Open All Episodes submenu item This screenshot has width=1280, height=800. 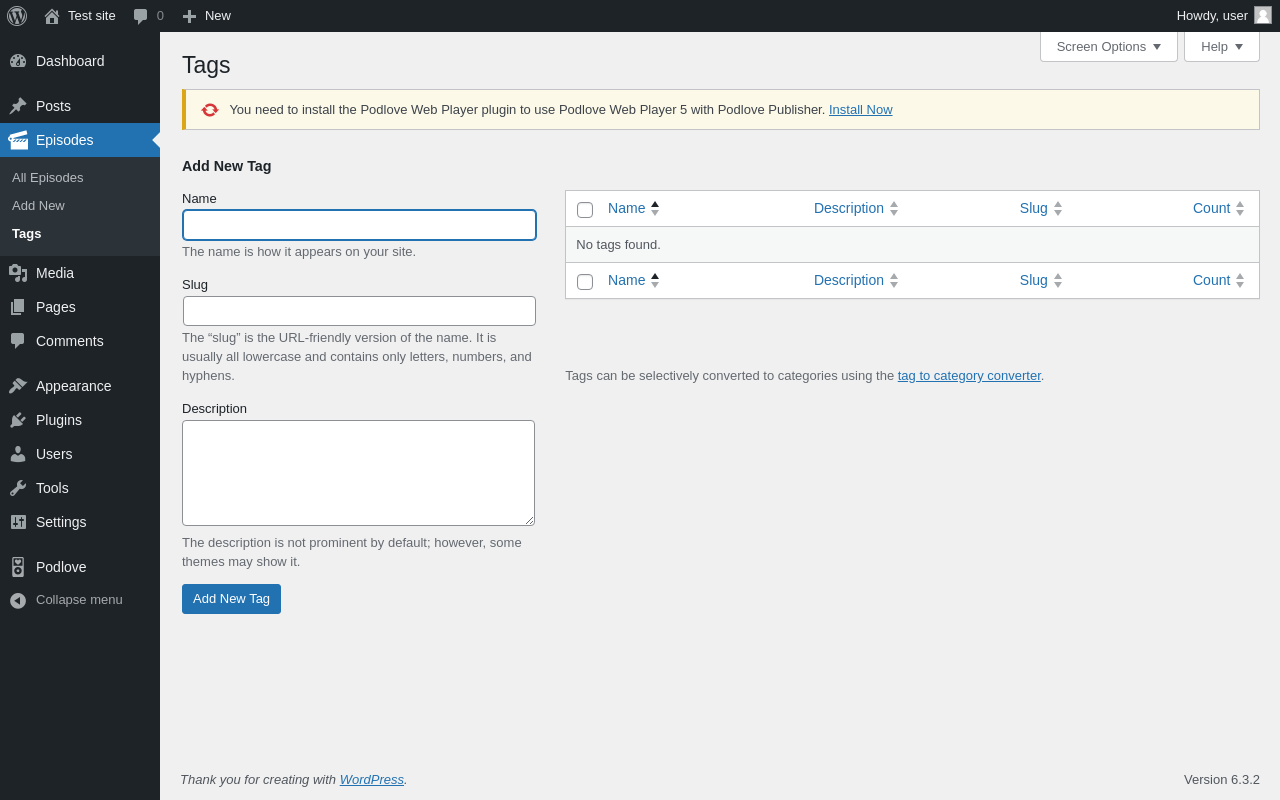click(x=48, y=177)
